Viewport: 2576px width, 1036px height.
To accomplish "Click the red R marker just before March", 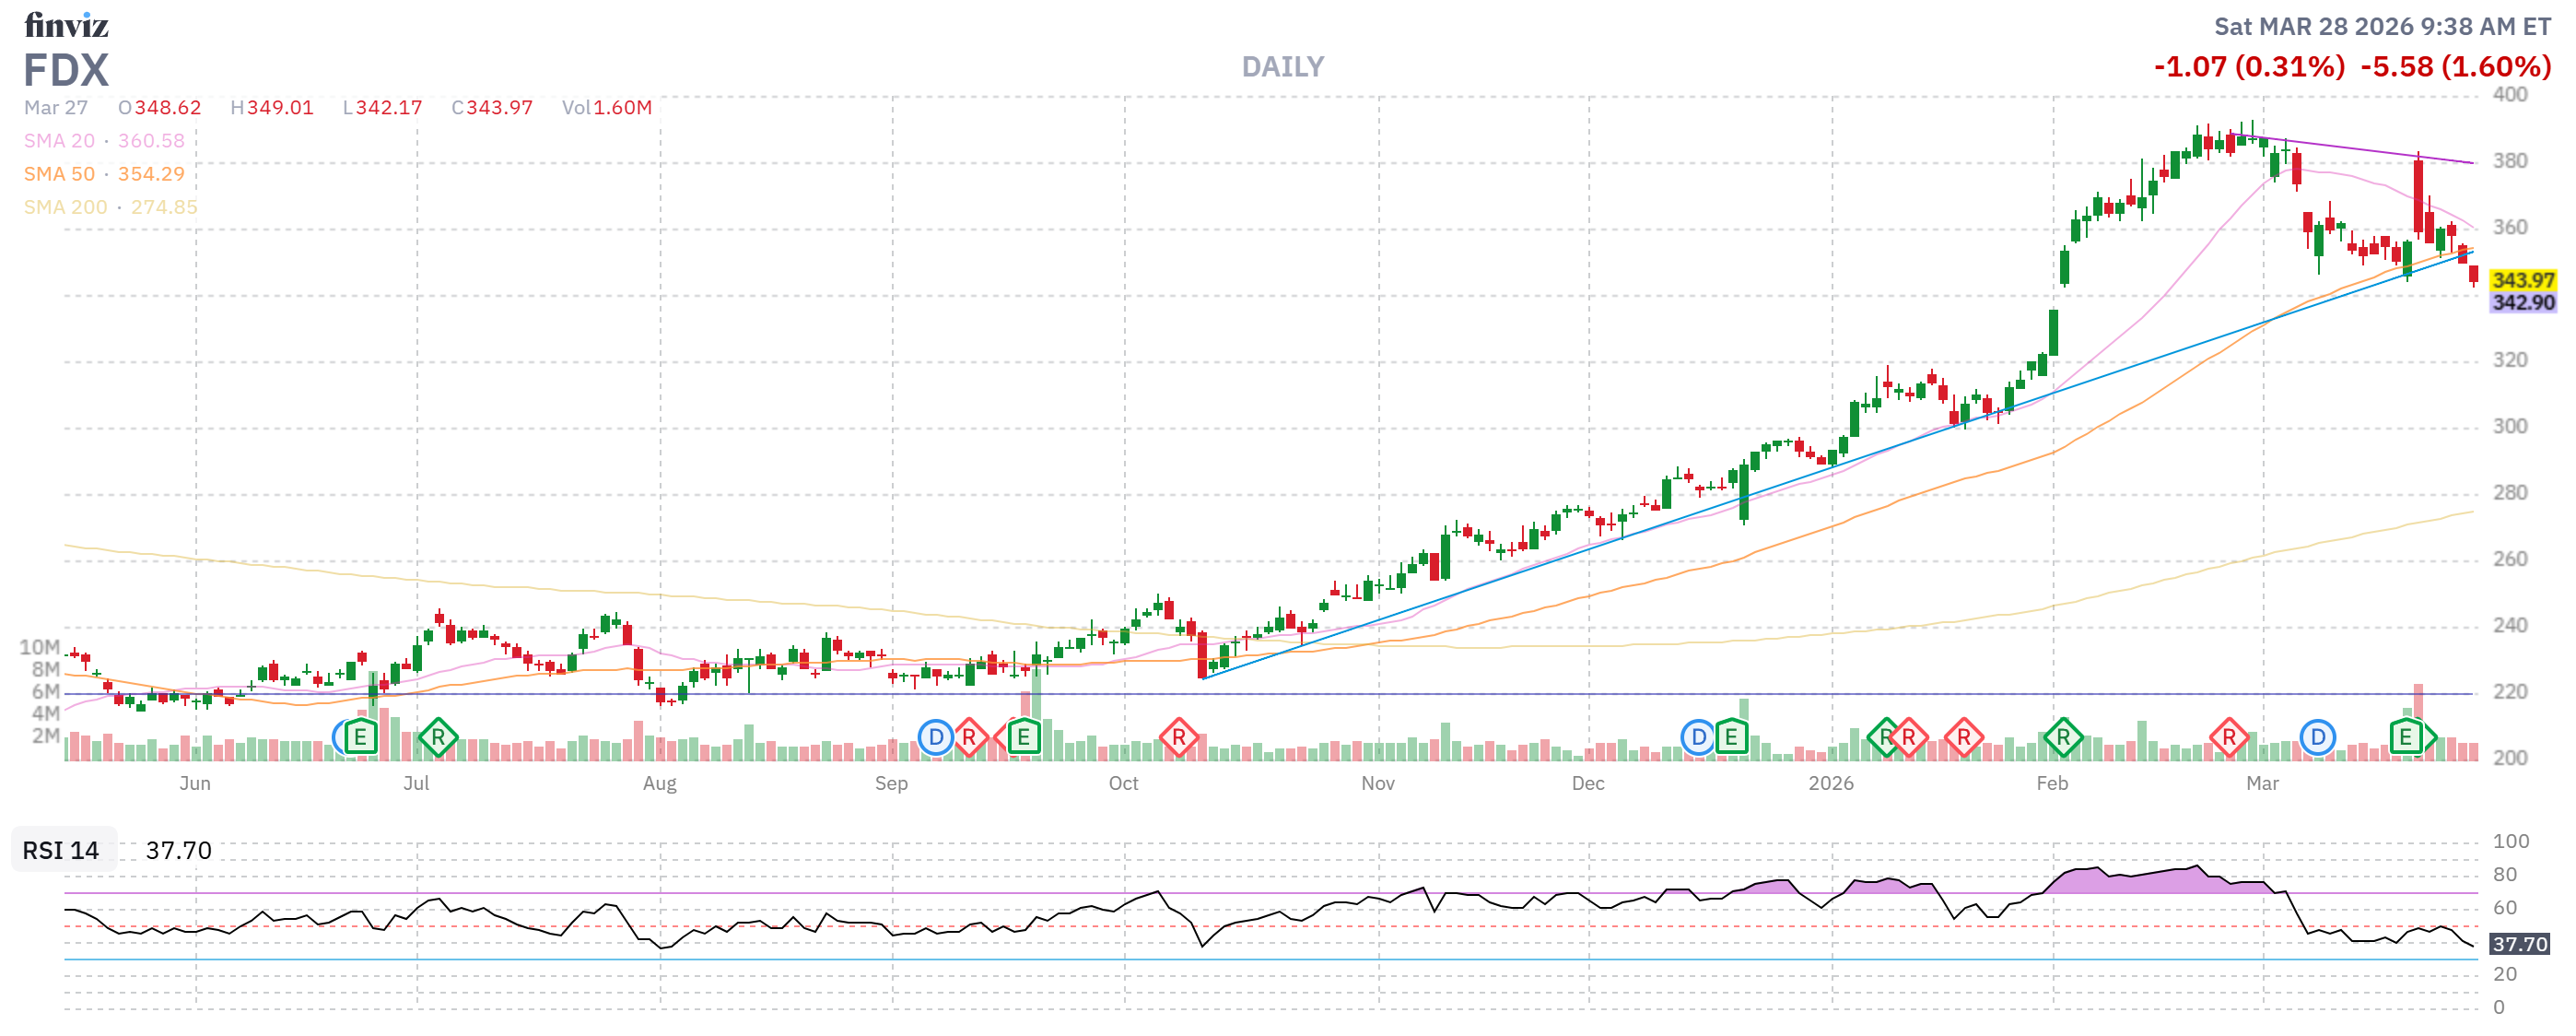I will pyautogui.click(x=2228, y=738).
